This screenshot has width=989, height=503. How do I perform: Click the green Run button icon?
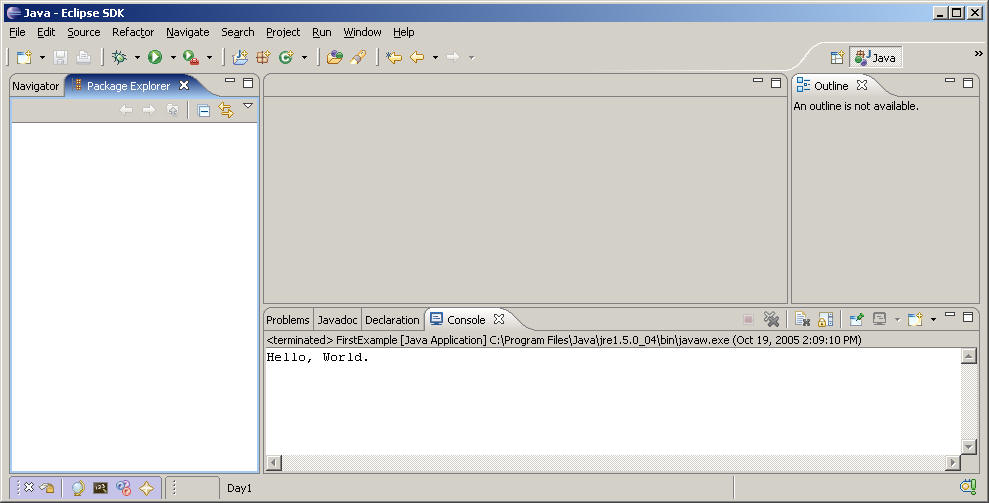(155, 57)
